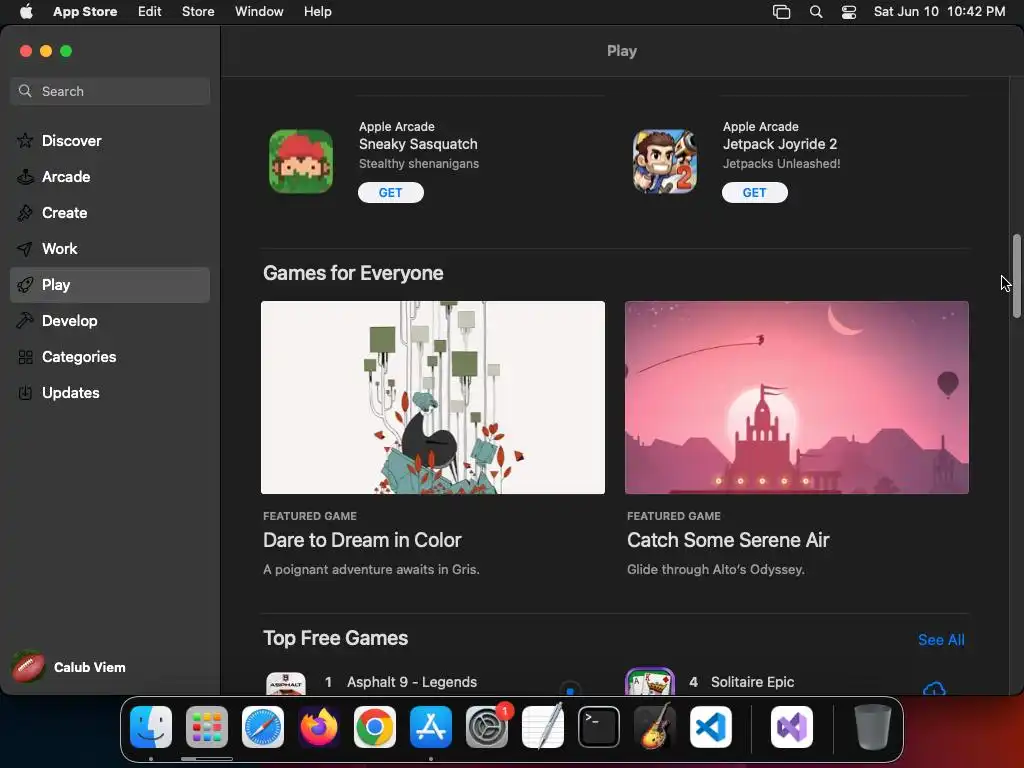
Task: Select the Categories grid icon
Action: 25,357
